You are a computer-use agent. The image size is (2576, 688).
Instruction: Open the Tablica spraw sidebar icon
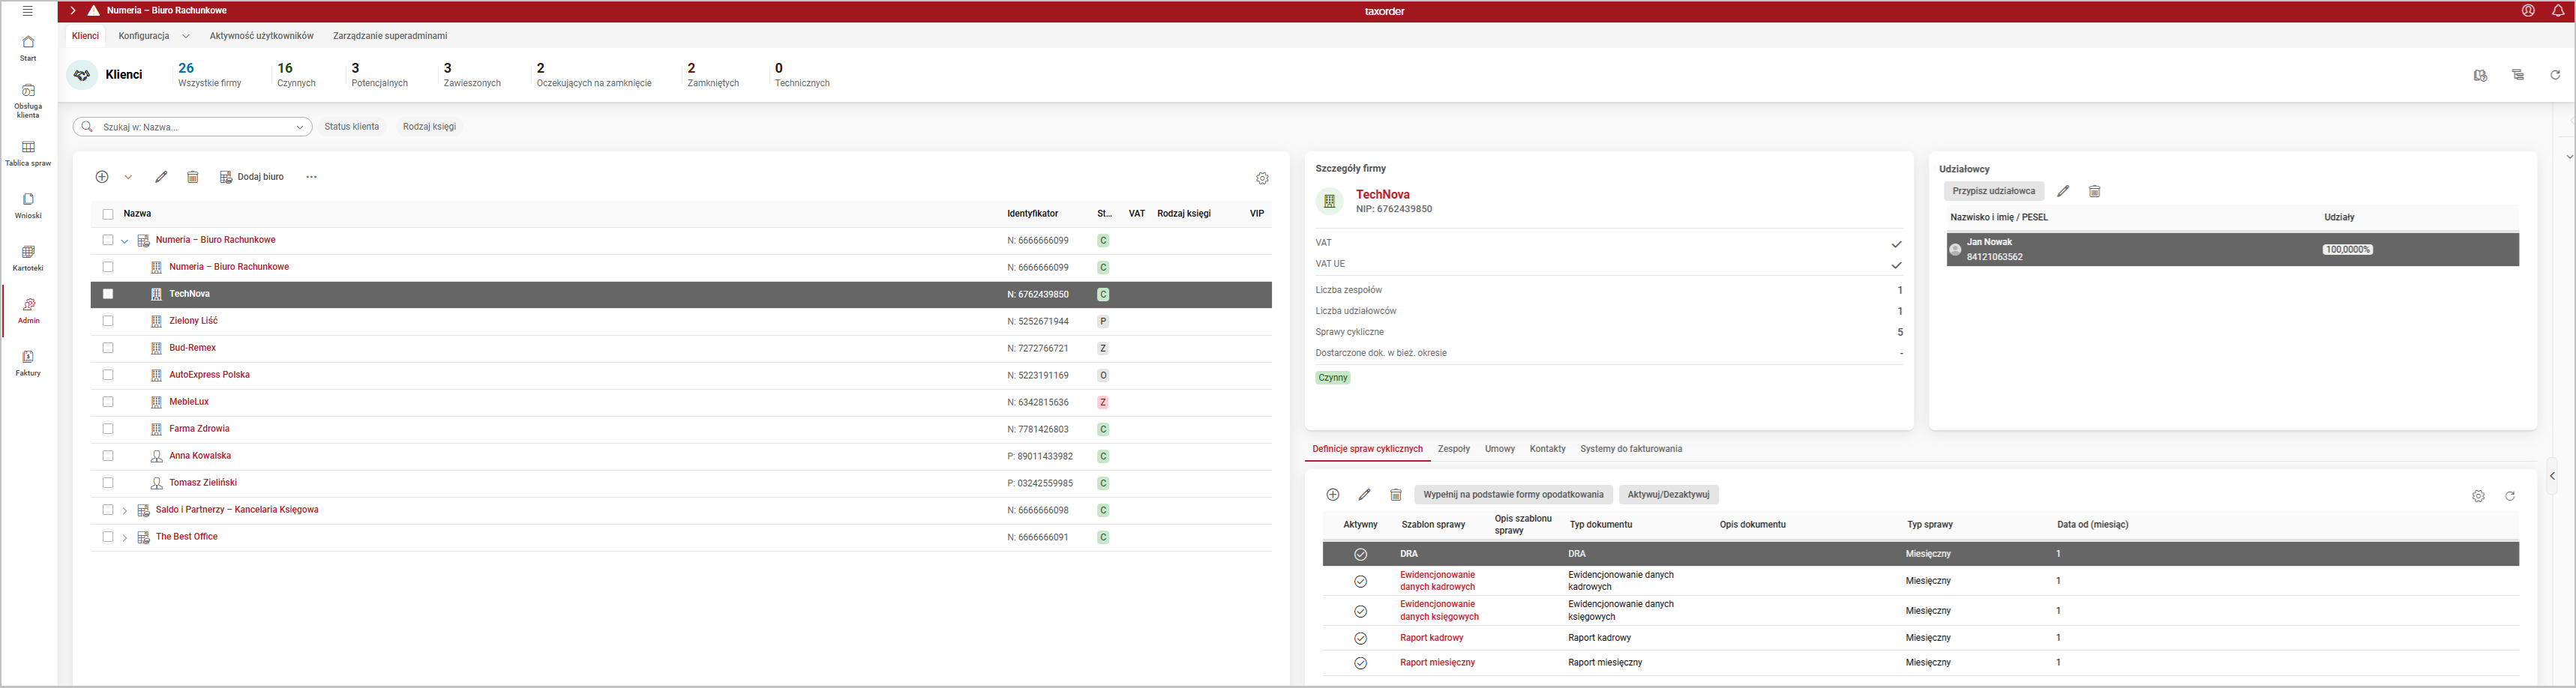(28, 153)
